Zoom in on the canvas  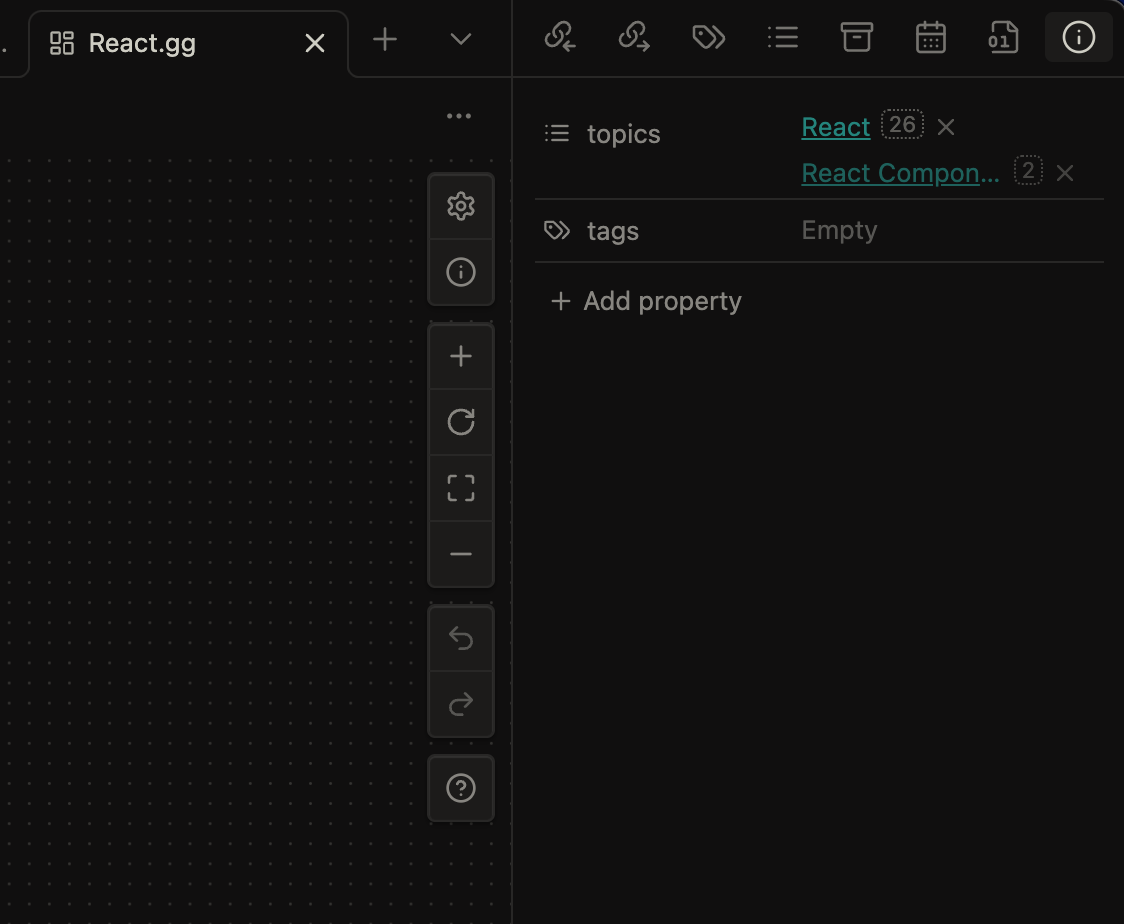coord(460,356)
